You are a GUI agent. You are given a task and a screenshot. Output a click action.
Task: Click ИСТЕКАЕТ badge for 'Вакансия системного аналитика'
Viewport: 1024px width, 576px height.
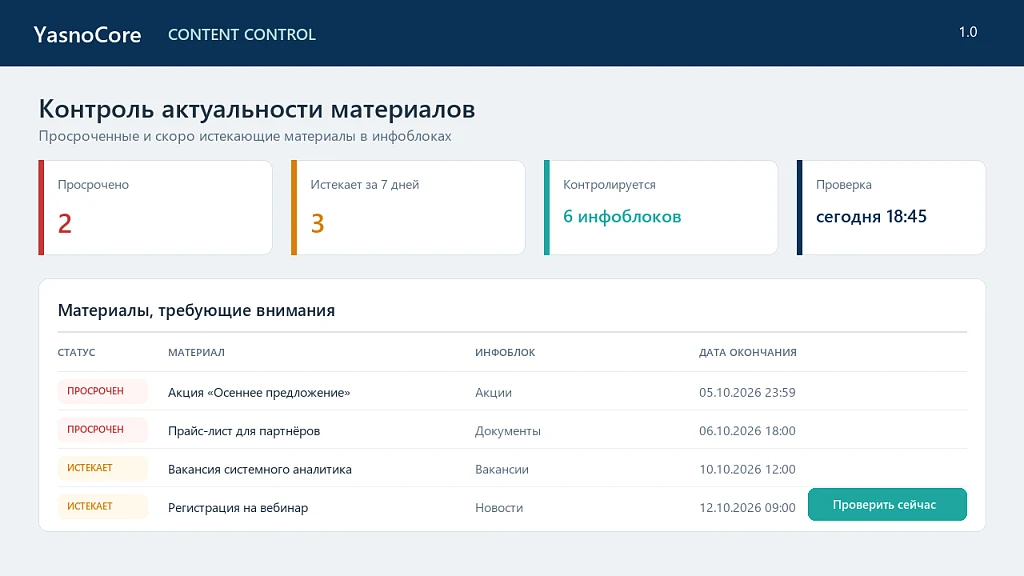click(x=103, y=468)
